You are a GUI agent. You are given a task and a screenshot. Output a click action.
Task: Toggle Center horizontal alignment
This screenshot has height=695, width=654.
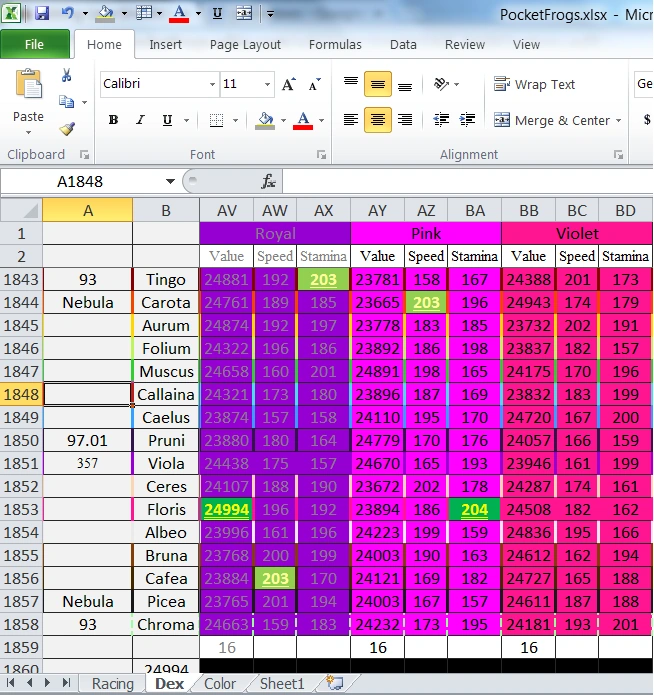click(378, 120)
